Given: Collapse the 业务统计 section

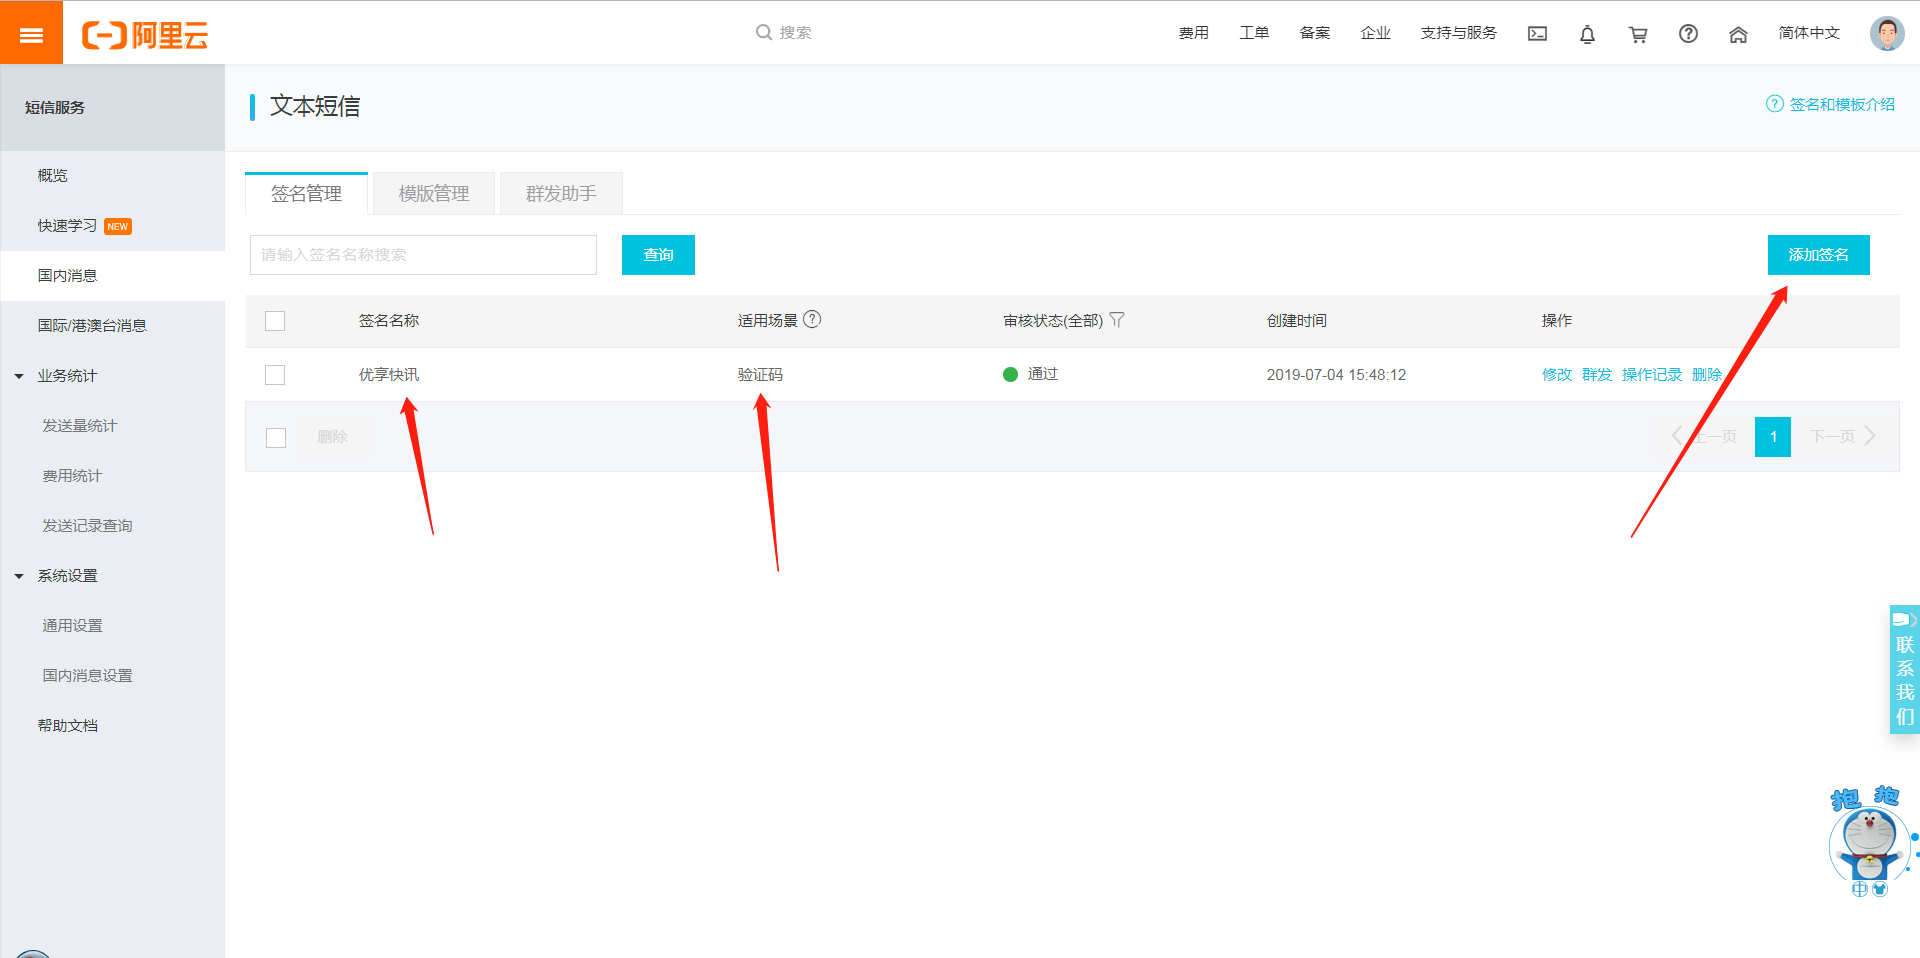Looking at the screenshot, I should coord(19,376).
